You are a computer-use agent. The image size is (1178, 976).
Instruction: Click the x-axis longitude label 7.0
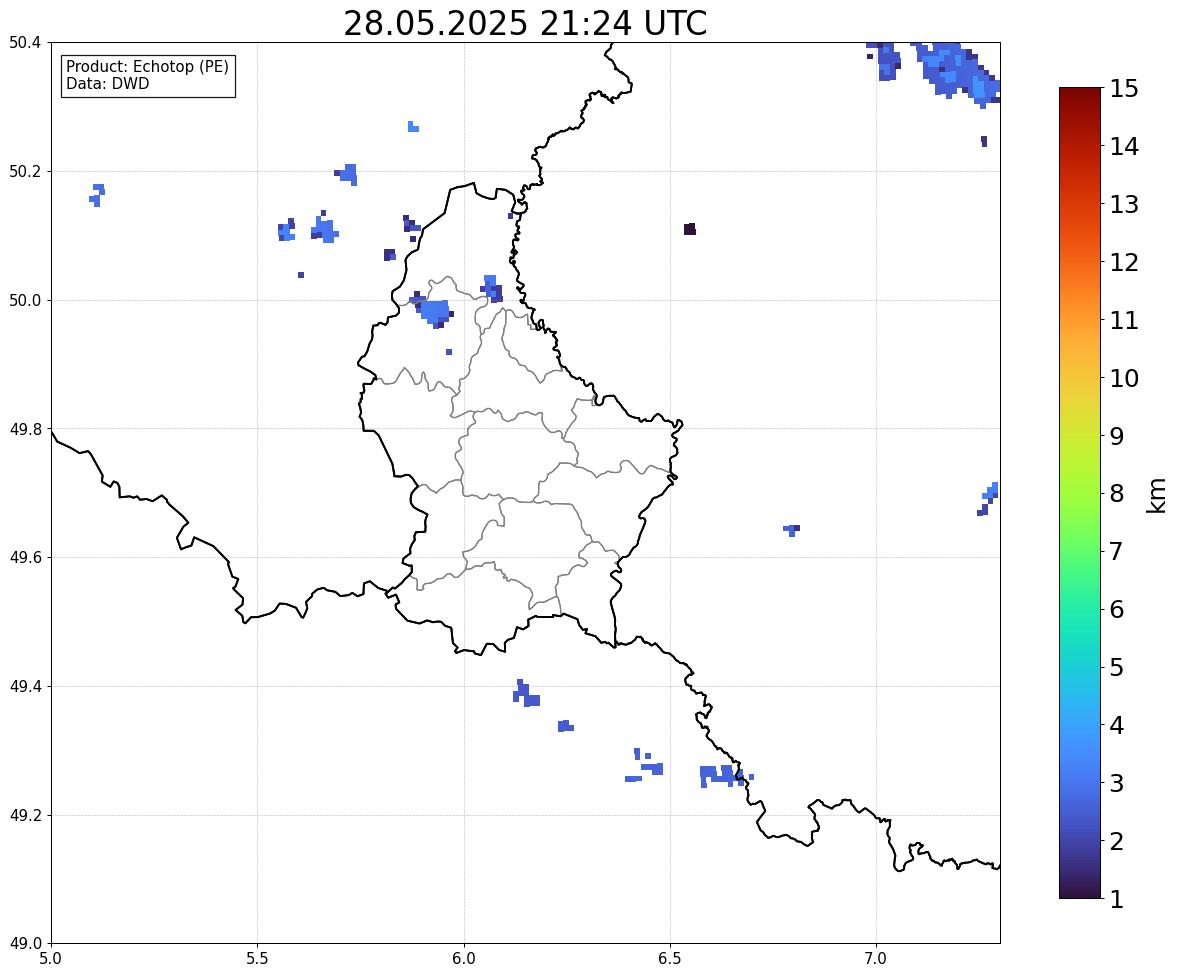[876, 959]
